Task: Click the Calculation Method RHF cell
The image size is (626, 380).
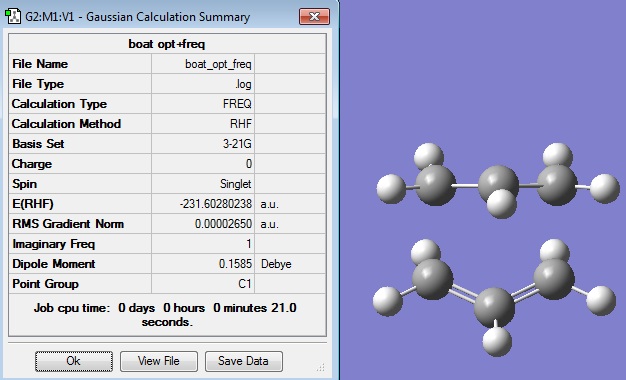Action: pyautogui.click(x=203, y=124)
